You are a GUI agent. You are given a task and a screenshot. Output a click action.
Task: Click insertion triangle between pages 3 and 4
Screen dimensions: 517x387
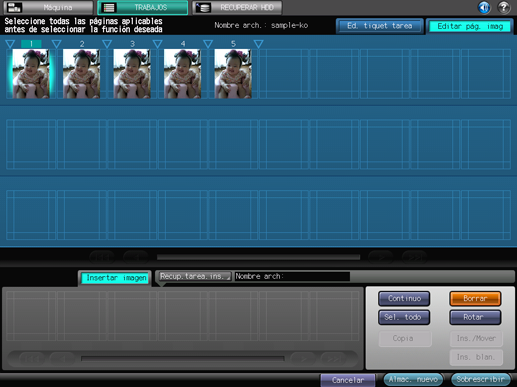(157, 44)
